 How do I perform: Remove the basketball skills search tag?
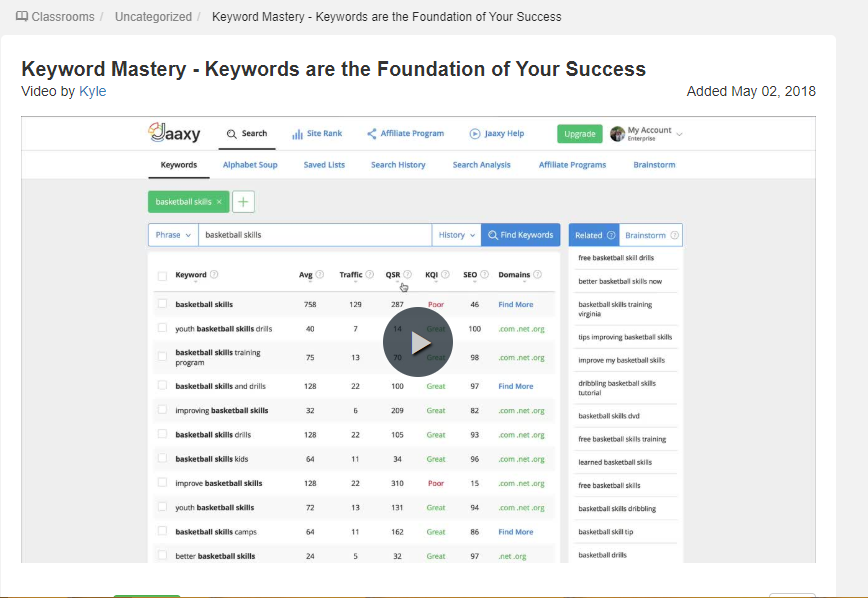(219, 202)
